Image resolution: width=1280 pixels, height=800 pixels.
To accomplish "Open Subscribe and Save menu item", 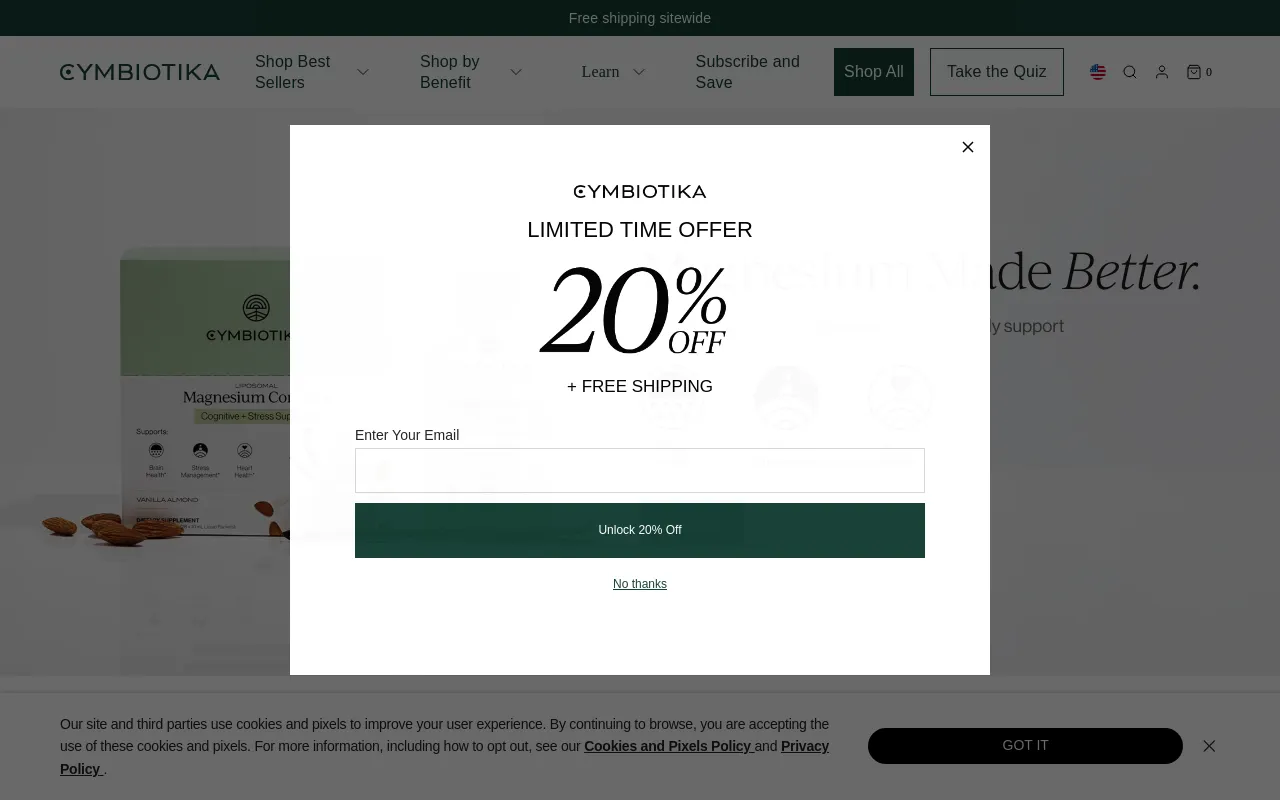I will 748,72.
